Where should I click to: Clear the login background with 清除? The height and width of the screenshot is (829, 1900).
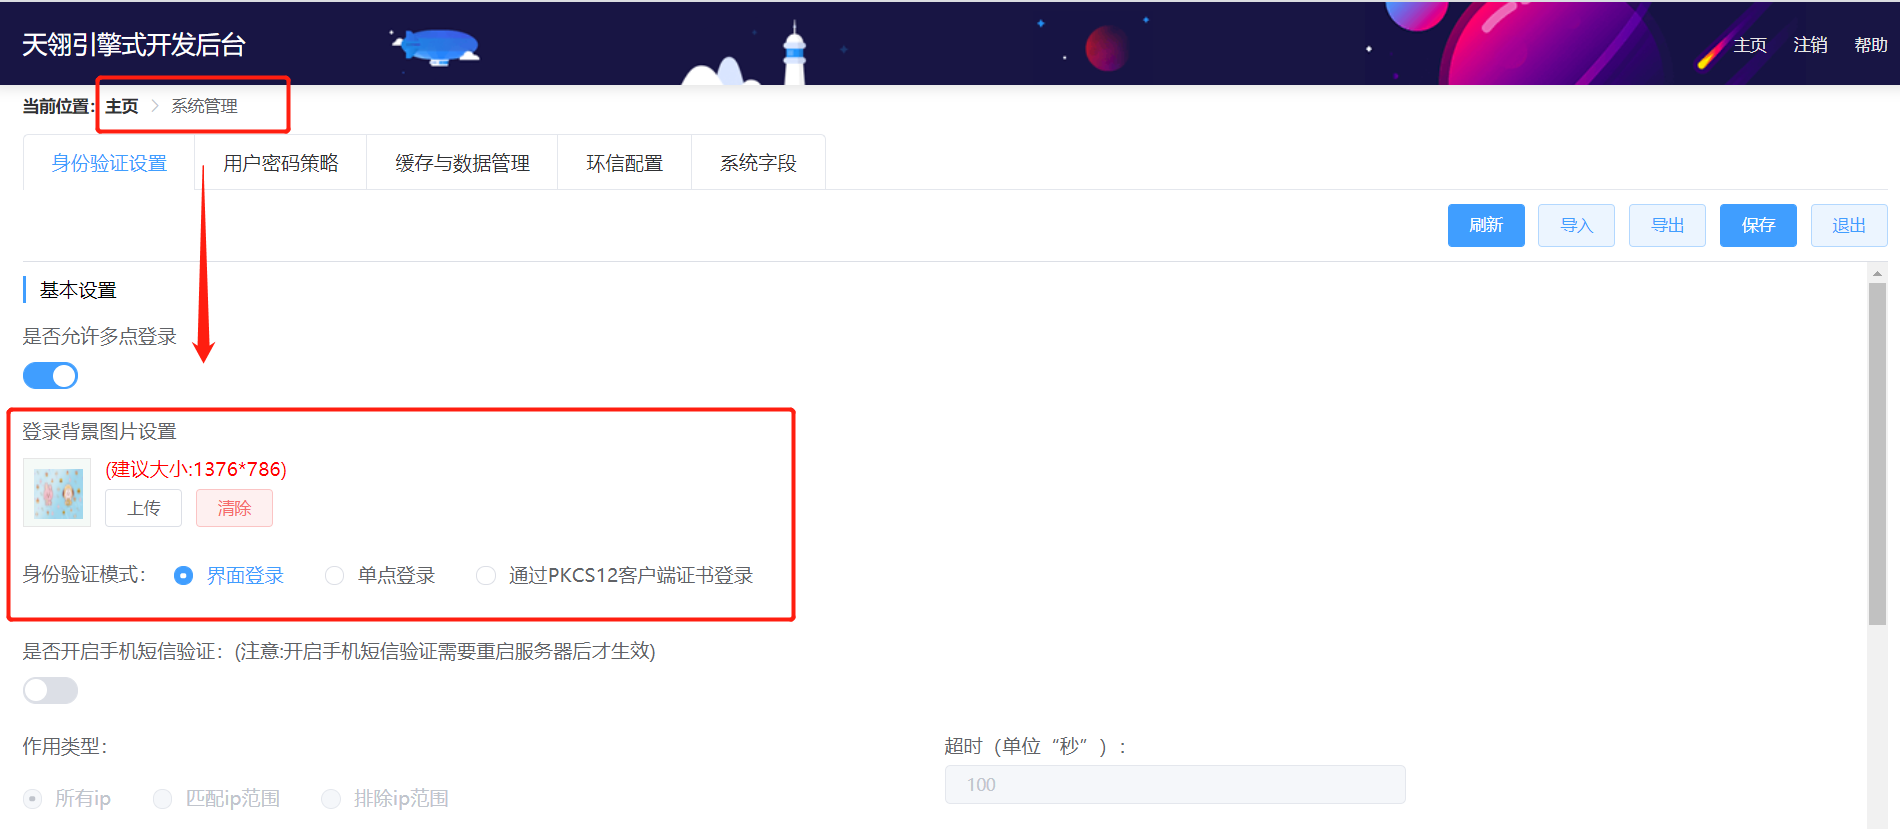[234, 508]
